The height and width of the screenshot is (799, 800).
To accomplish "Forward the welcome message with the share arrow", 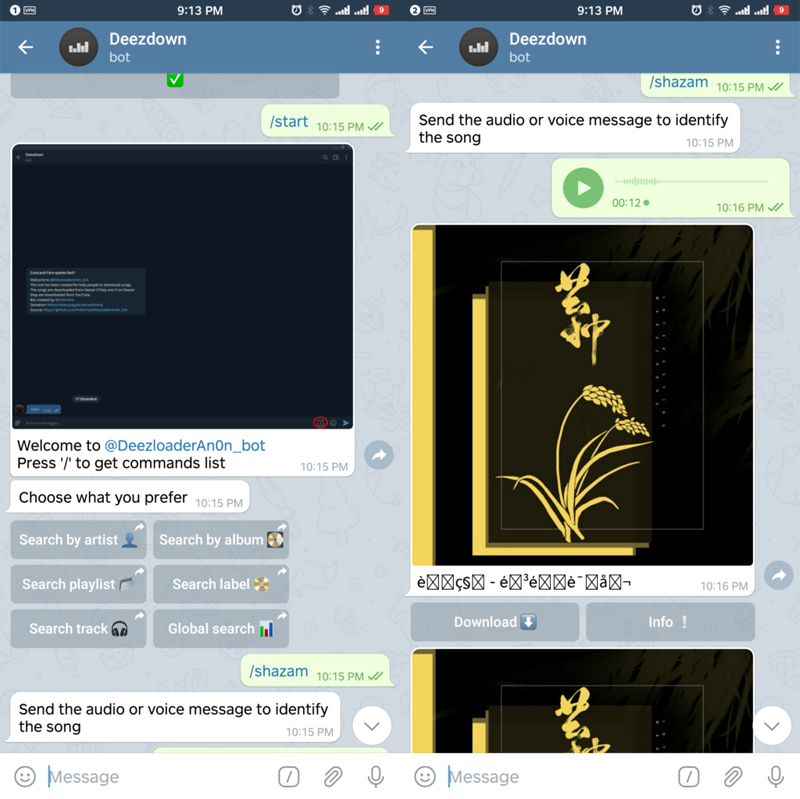I will click(x=379, y=455).
